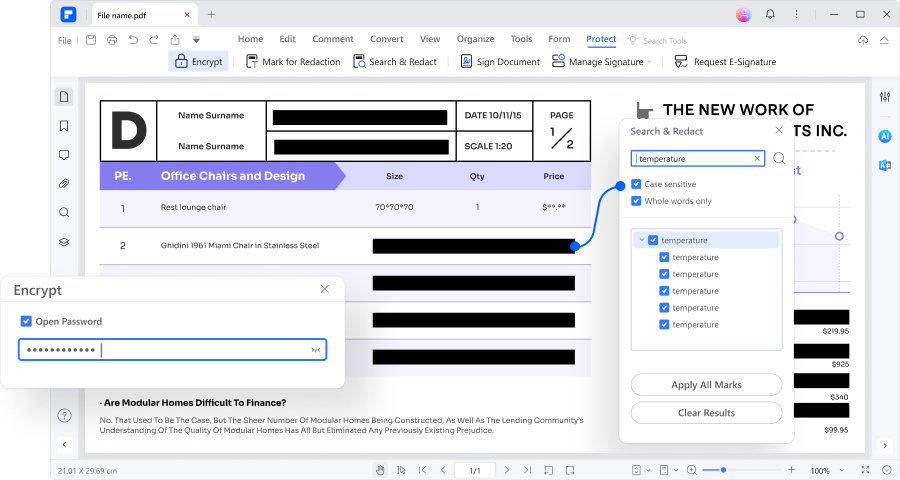Open the AI translate icon in right sidebar
900x480 pixels.
tap(885, 165)
